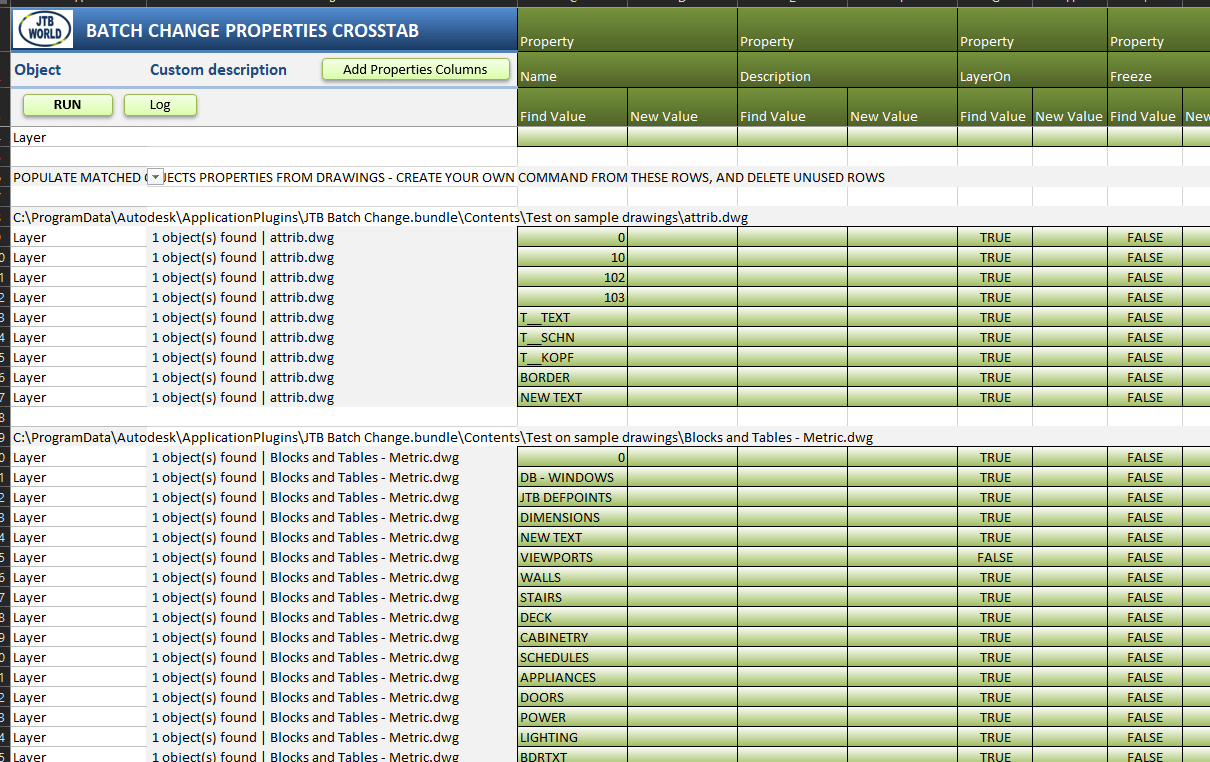
Task: Click the Freeze FALSE value in STAIRS row
Action: (x=1145, y=597)
